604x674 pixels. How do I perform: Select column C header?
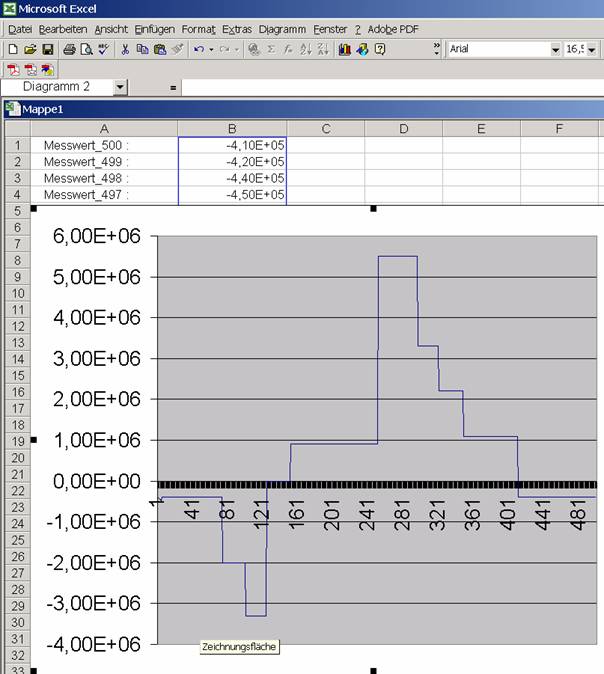coord(325,128)
